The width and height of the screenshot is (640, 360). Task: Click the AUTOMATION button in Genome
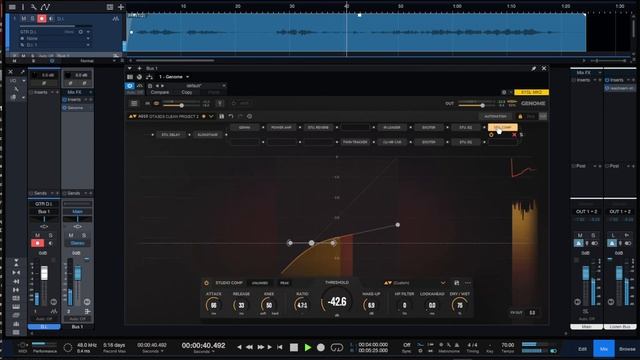496,116
